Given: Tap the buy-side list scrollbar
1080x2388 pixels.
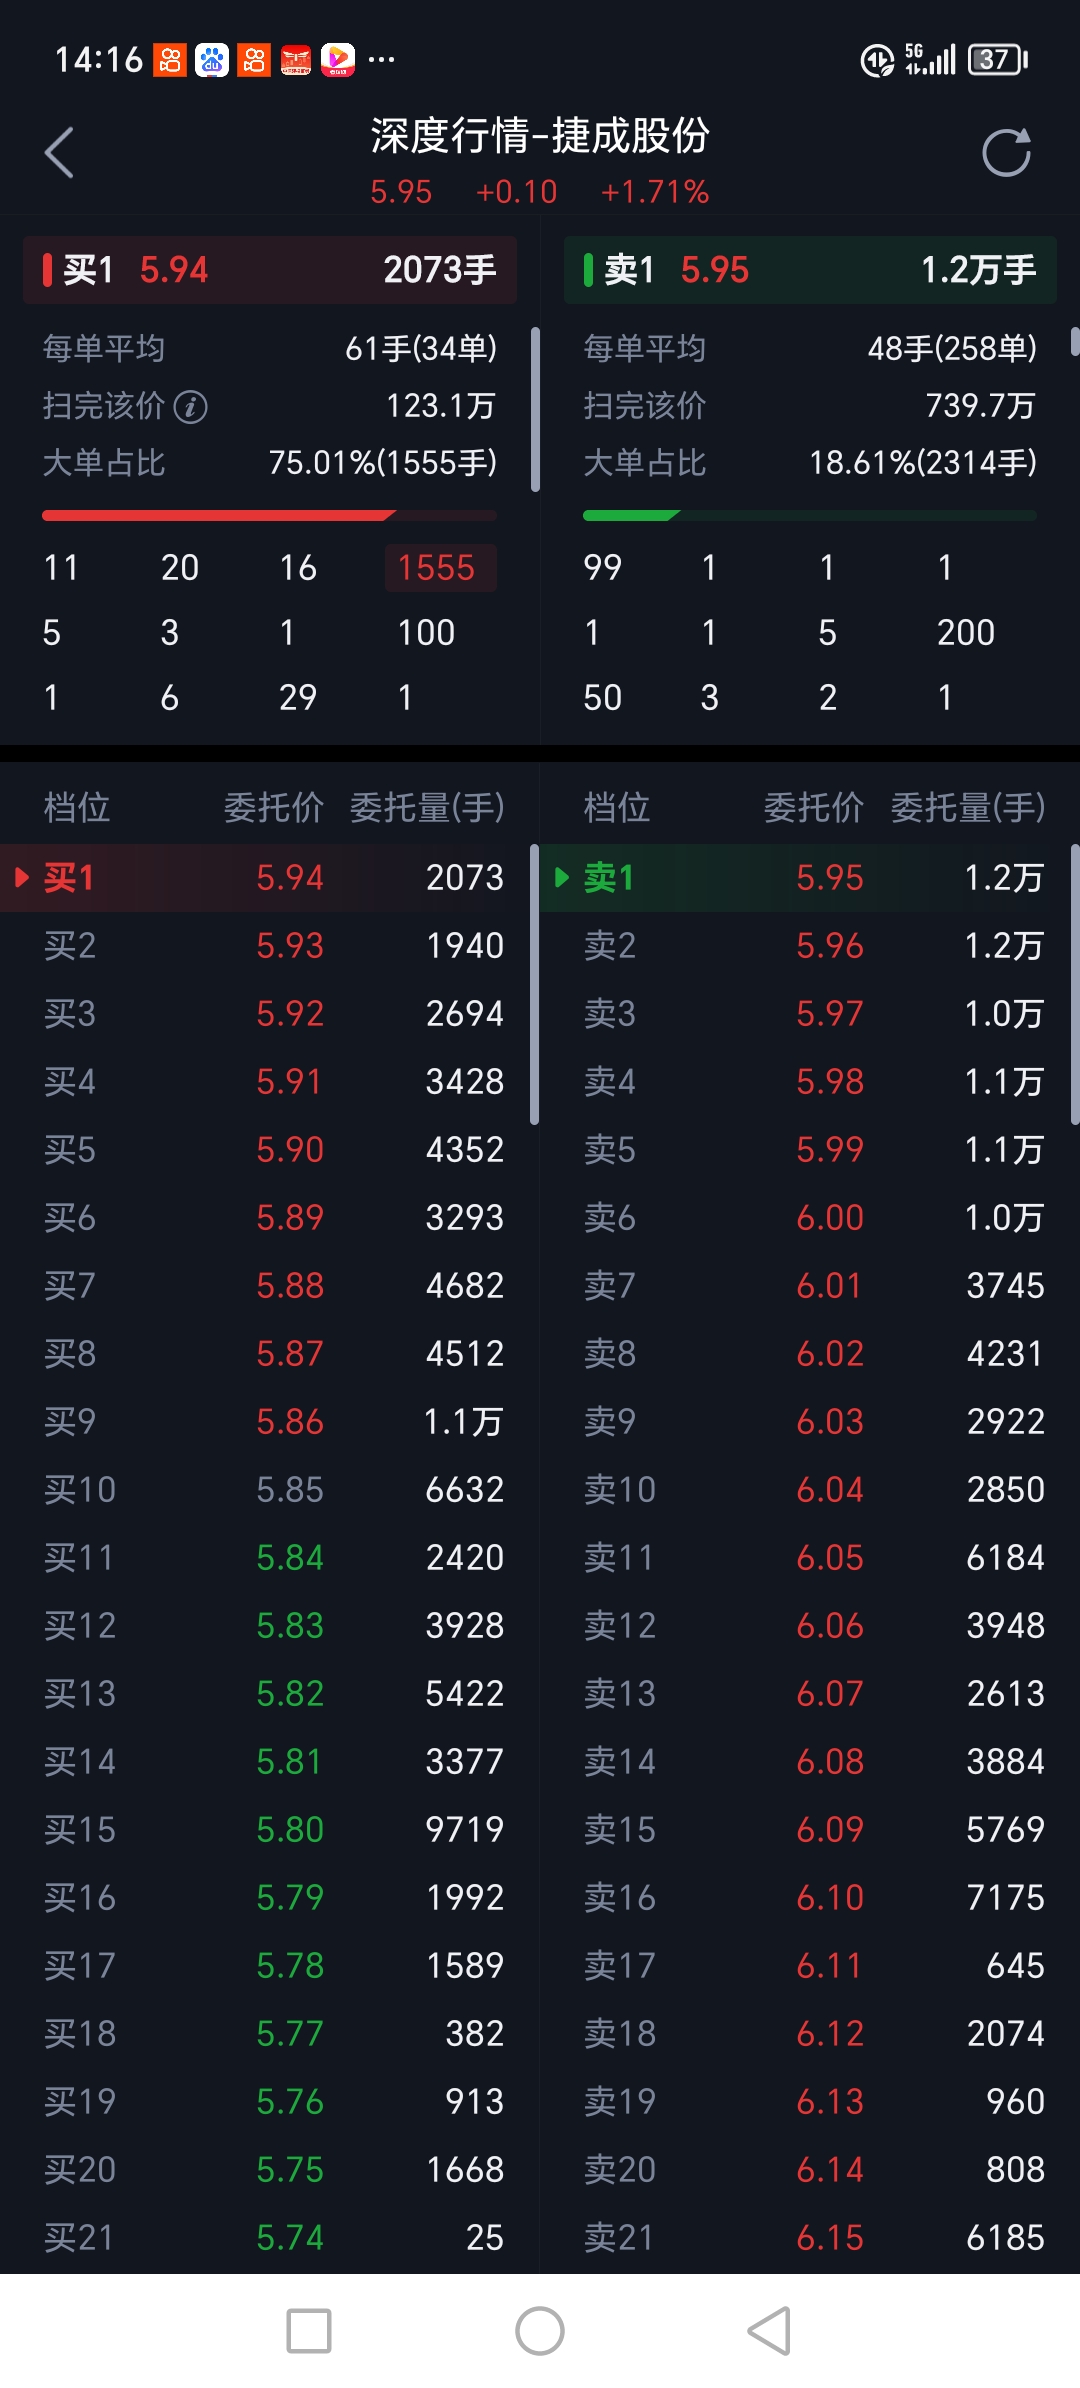Looking at the screenshot, I should [x=535, y=985].
